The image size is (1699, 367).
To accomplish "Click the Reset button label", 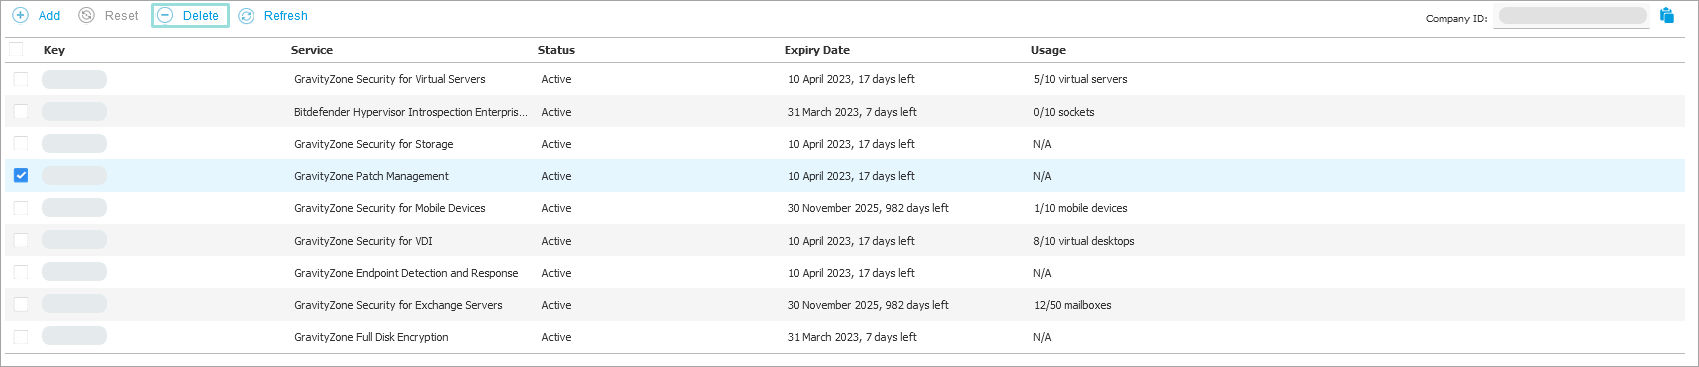I will pos(121,16).
